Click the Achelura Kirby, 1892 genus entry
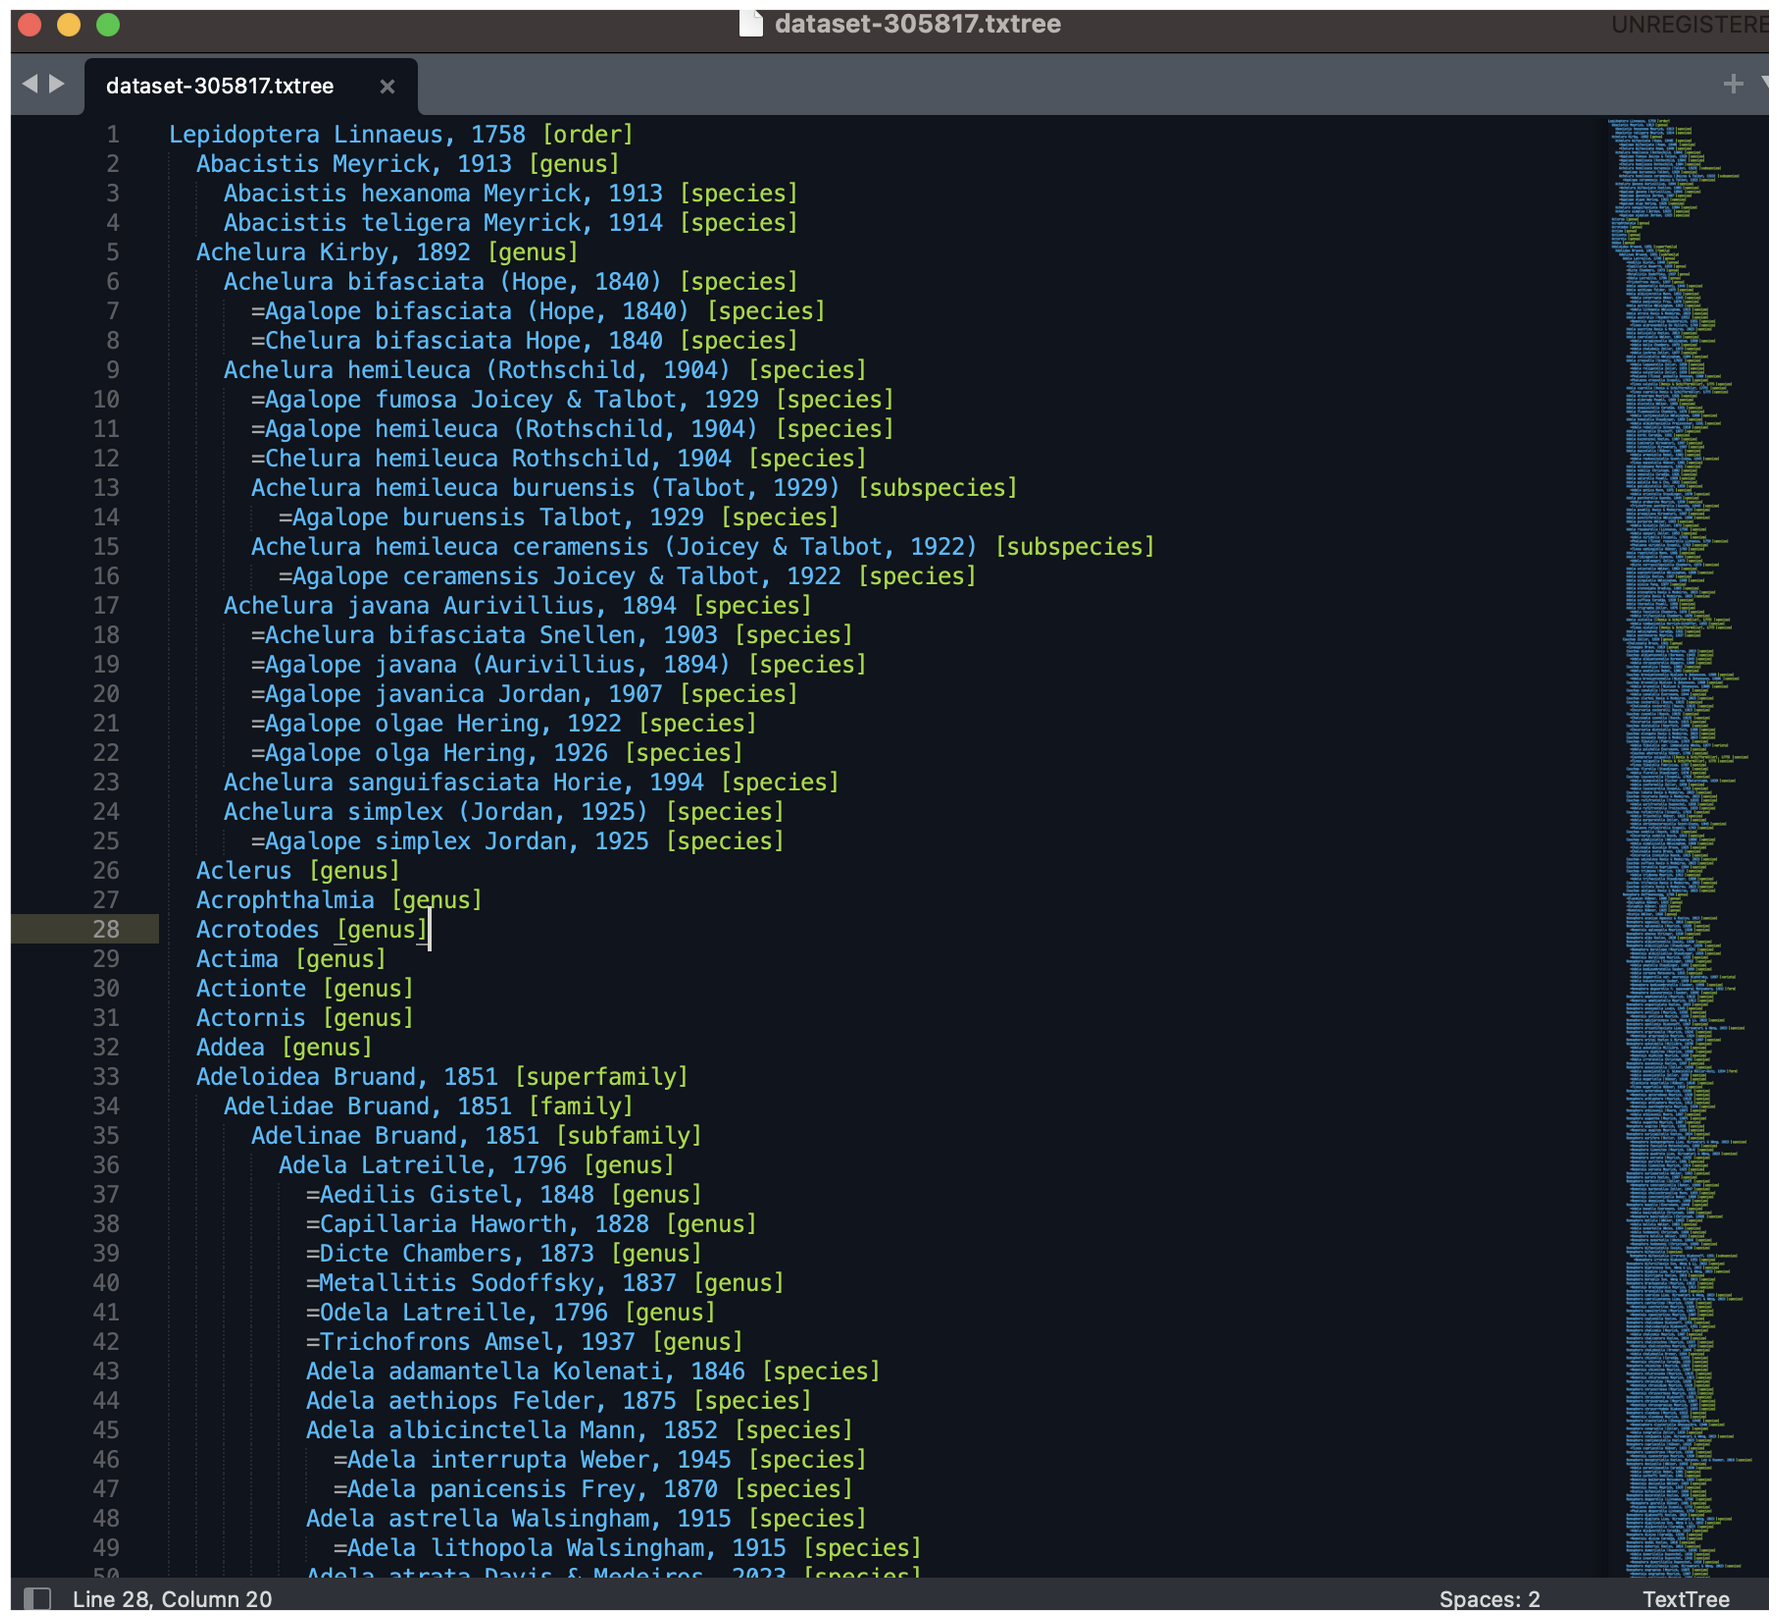 (386, 252)
